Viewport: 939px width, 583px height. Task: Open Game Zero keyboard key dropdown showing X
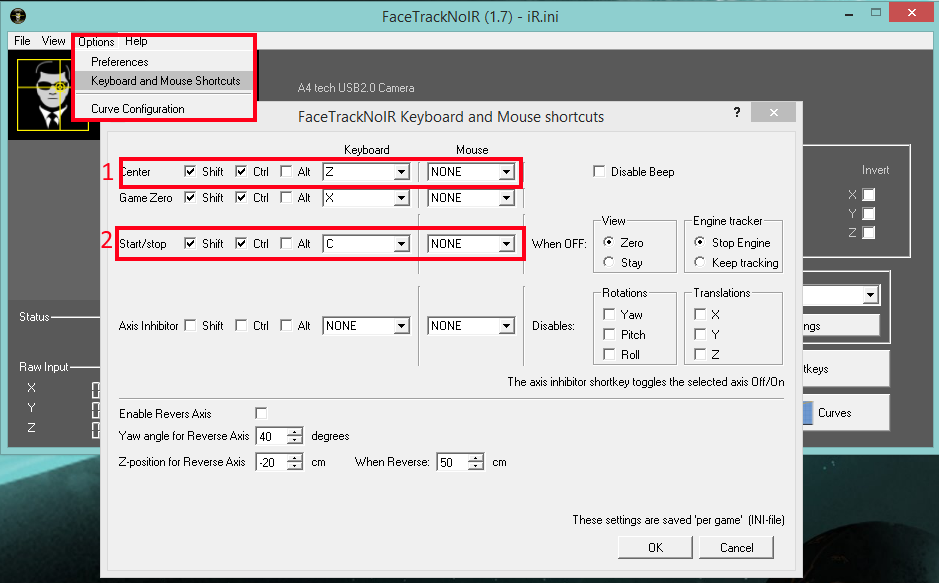366,198
